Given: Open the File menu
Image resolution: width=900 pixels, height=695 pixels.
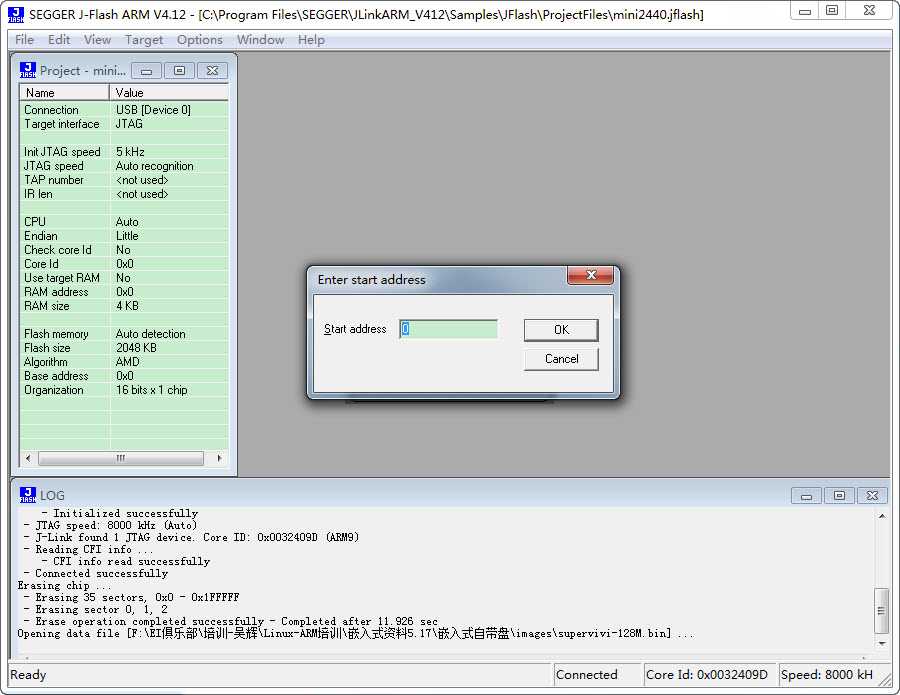Looking at the screenshot, I should point(24,40).
